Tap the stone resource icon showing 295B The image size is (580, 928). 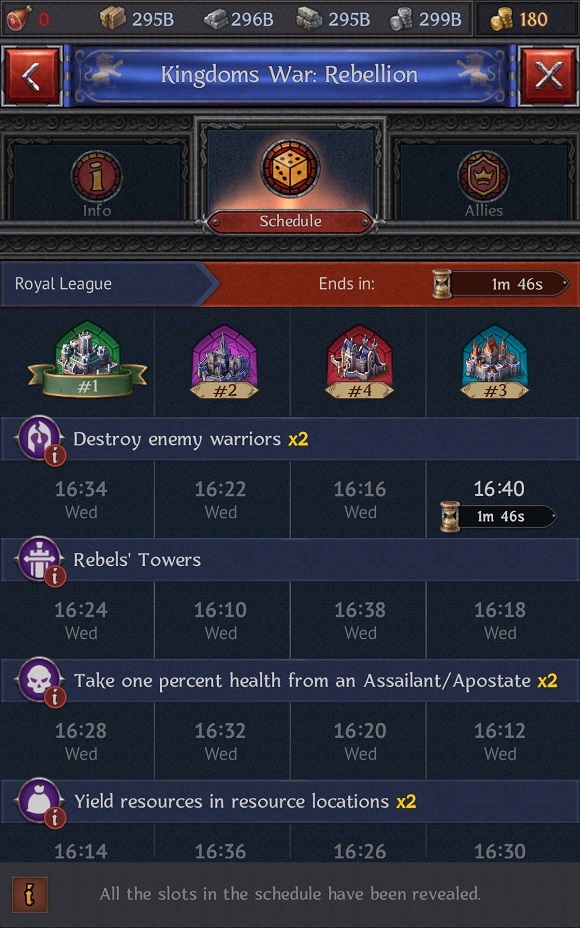point(310,20)
